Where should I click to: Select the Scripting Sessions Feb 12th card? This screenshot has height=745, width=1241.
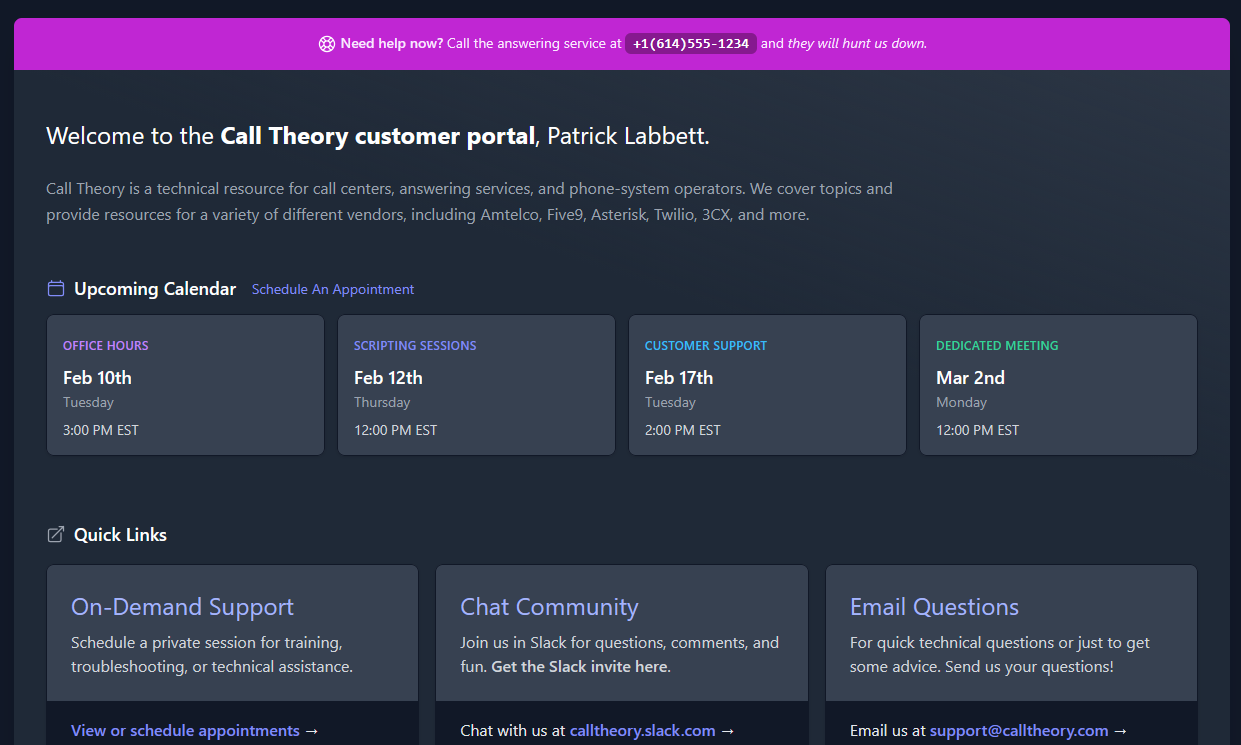coord(476,385)
